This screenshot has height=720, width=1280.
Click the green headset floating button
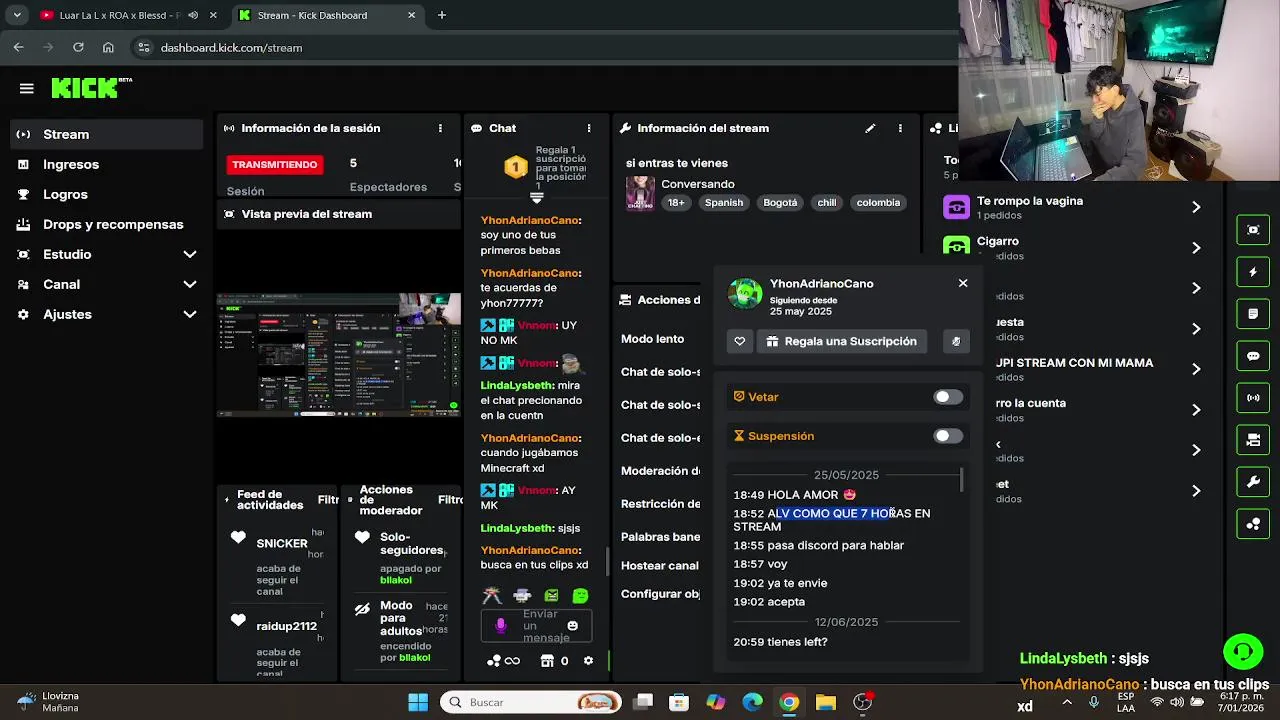(x=1243, y=652)
